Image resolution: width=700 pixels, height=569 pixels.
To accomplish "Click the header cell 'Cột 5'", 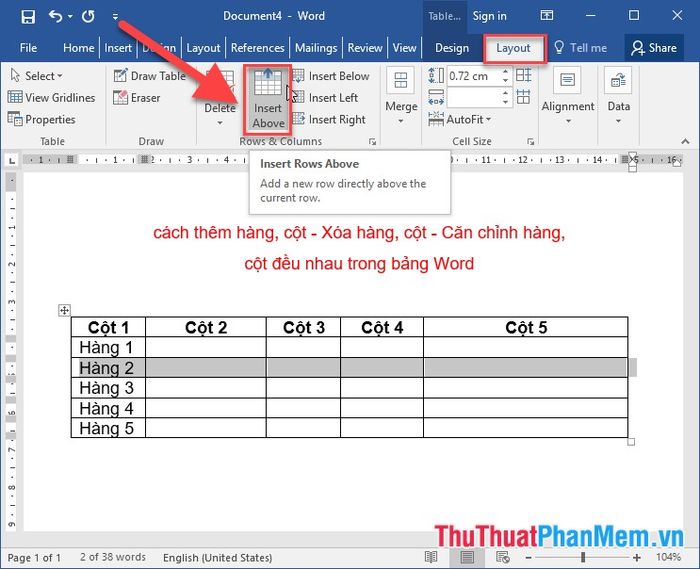I will point(526,327).
